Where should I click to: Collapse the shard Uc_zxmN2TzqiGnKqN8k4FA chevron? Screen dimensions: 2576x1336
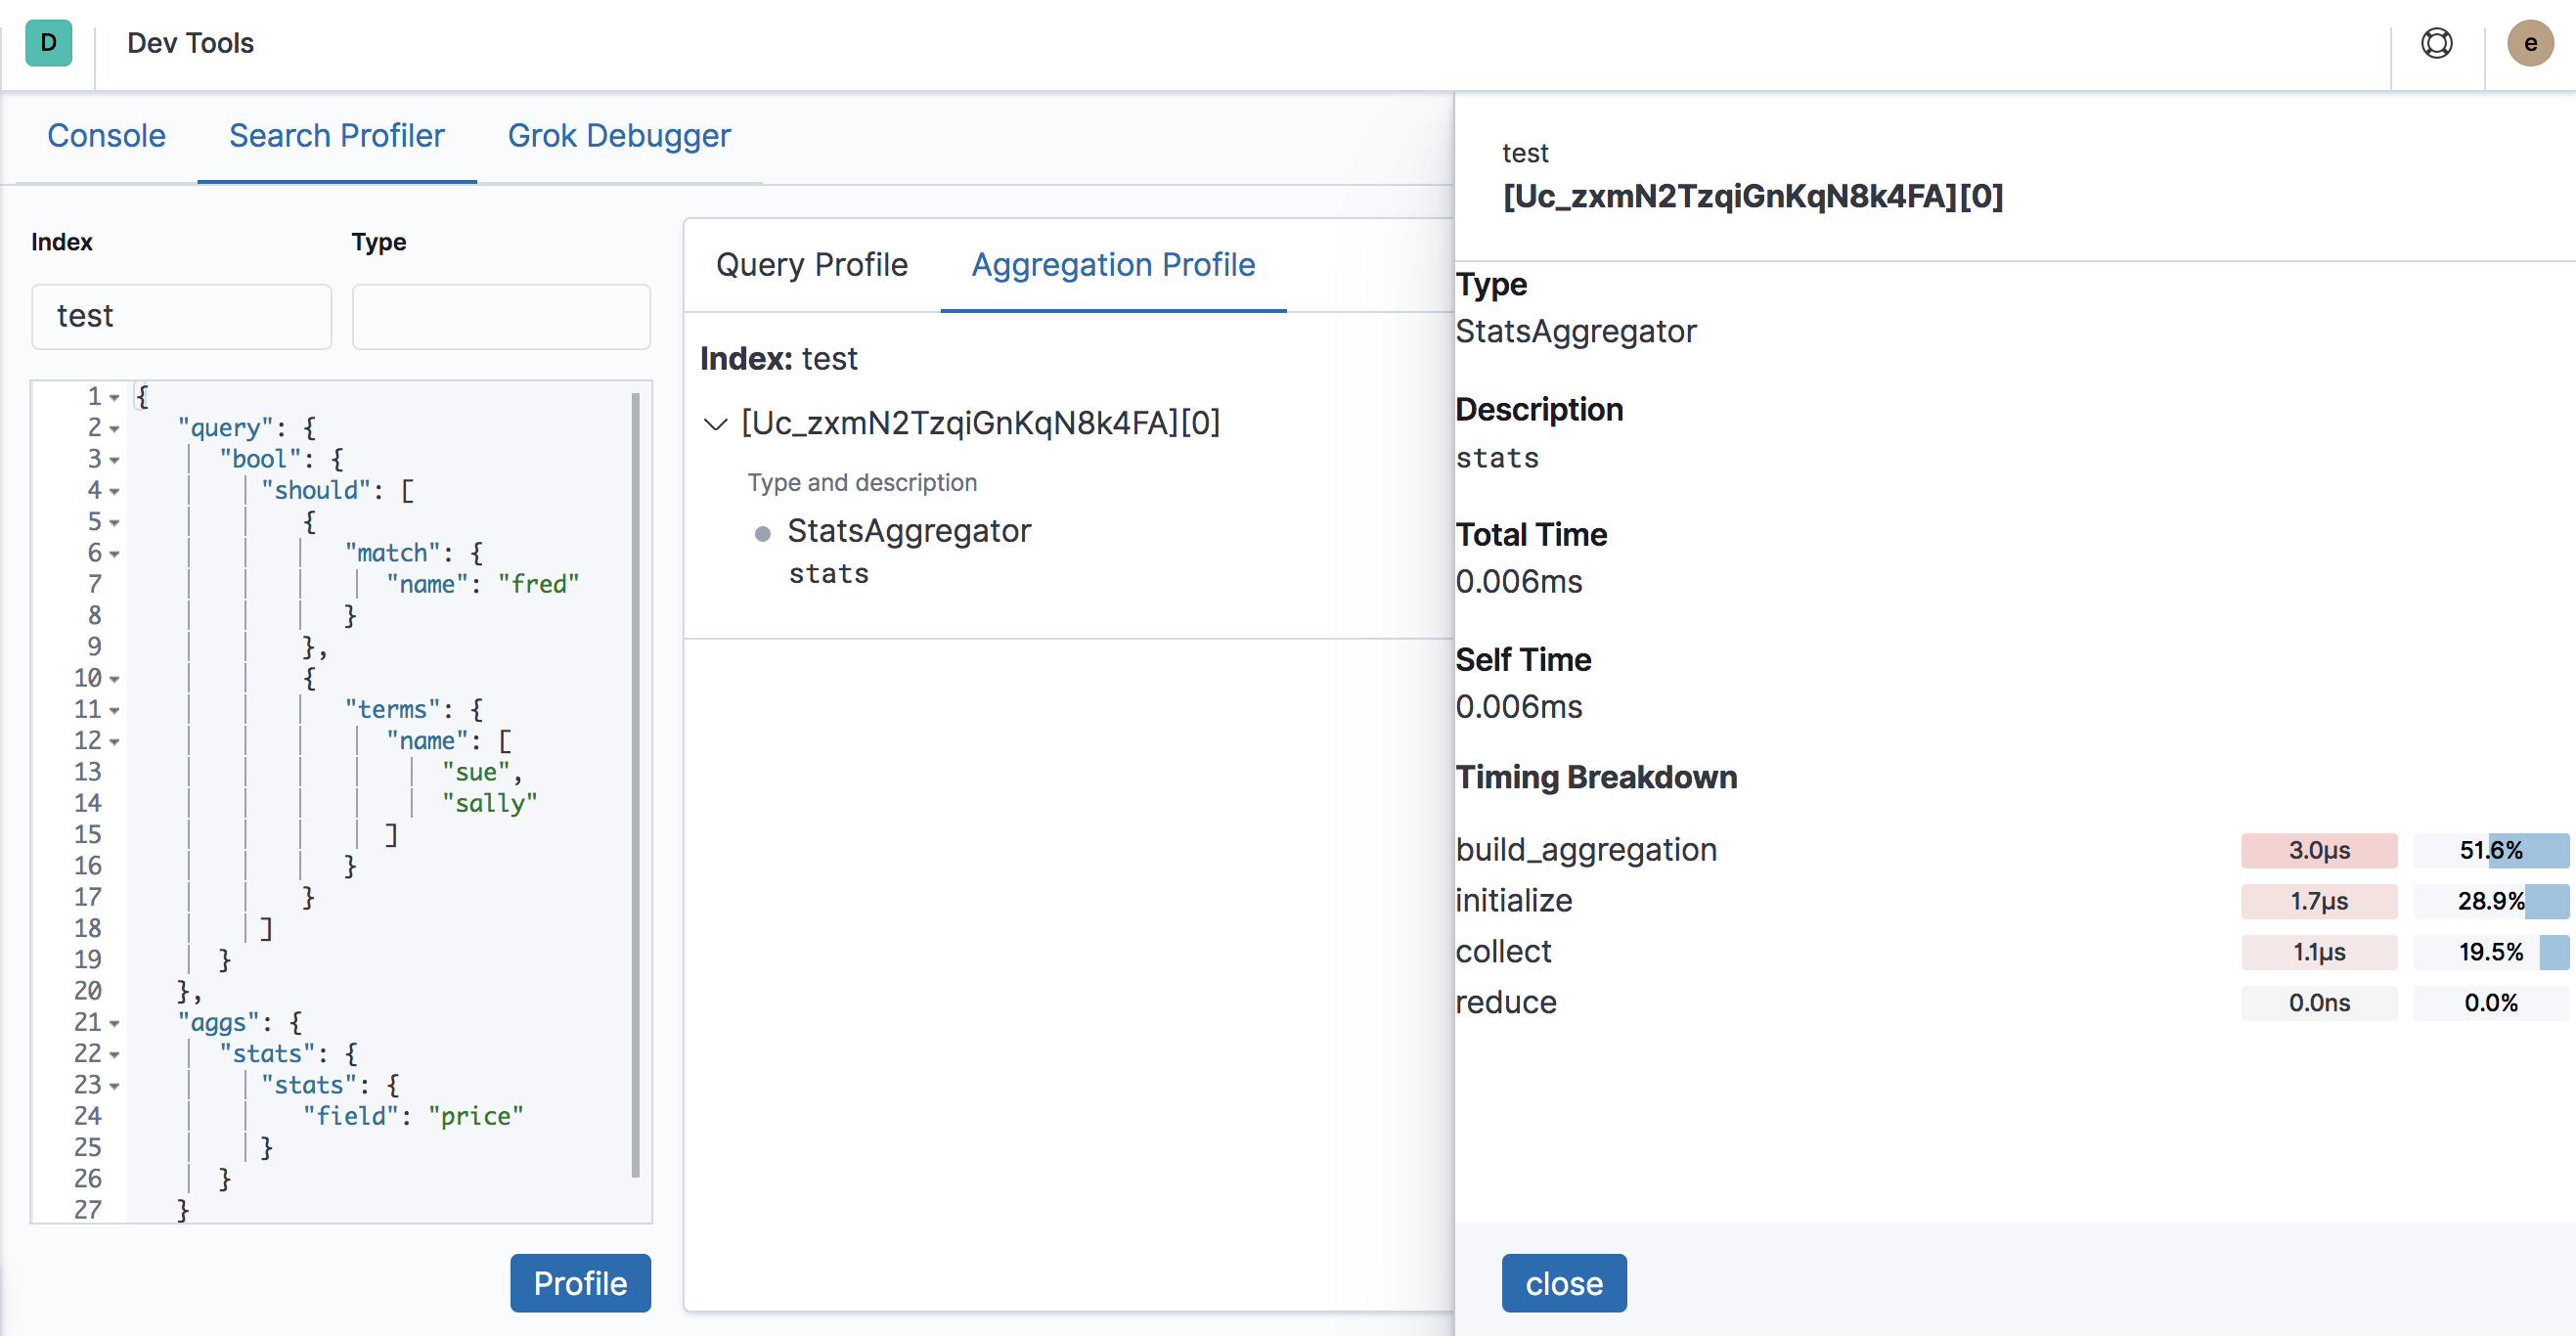715,424
